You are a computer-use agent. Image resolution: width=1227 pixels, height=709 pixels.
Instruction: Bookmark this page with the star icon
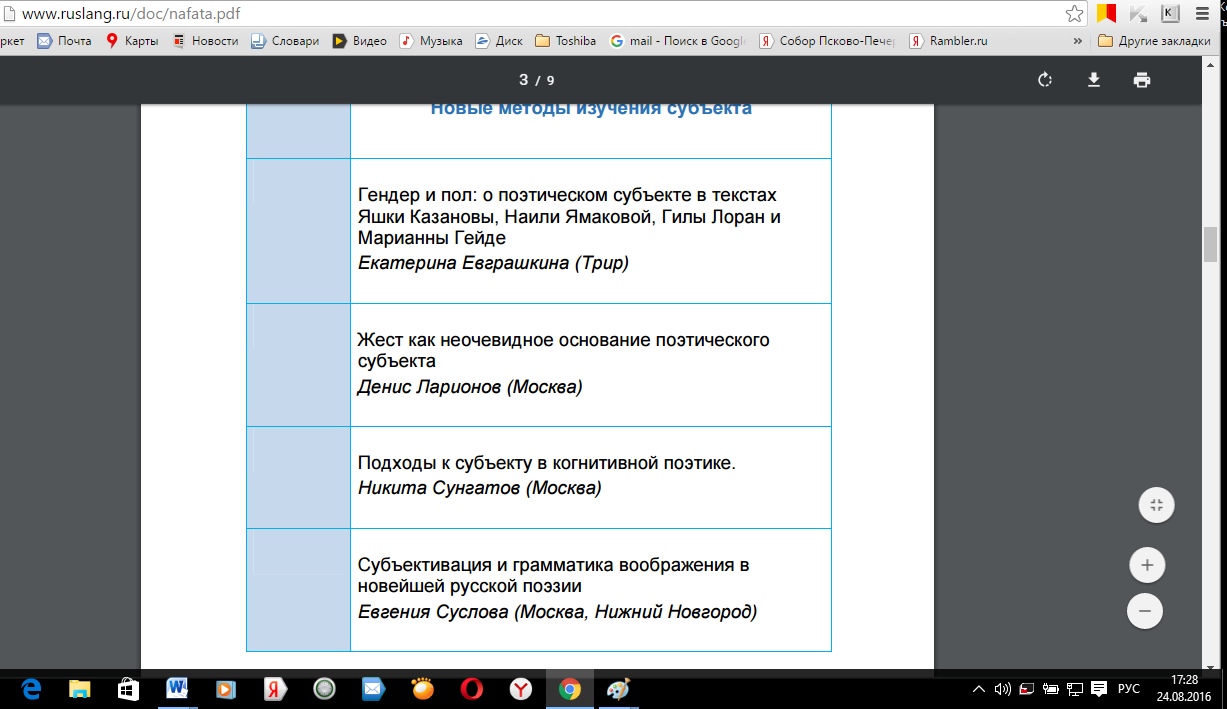coord(1075,14)
